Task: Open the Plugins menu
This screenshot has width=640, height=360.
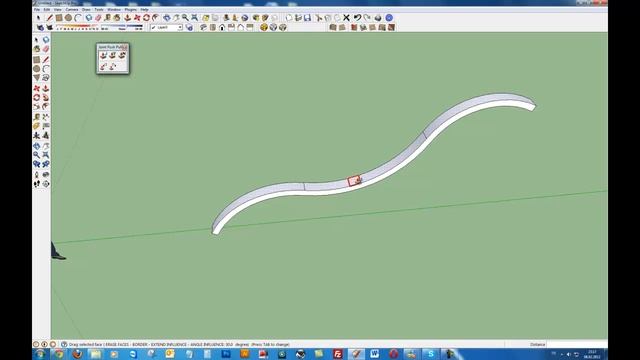Action: click(131, 9)
